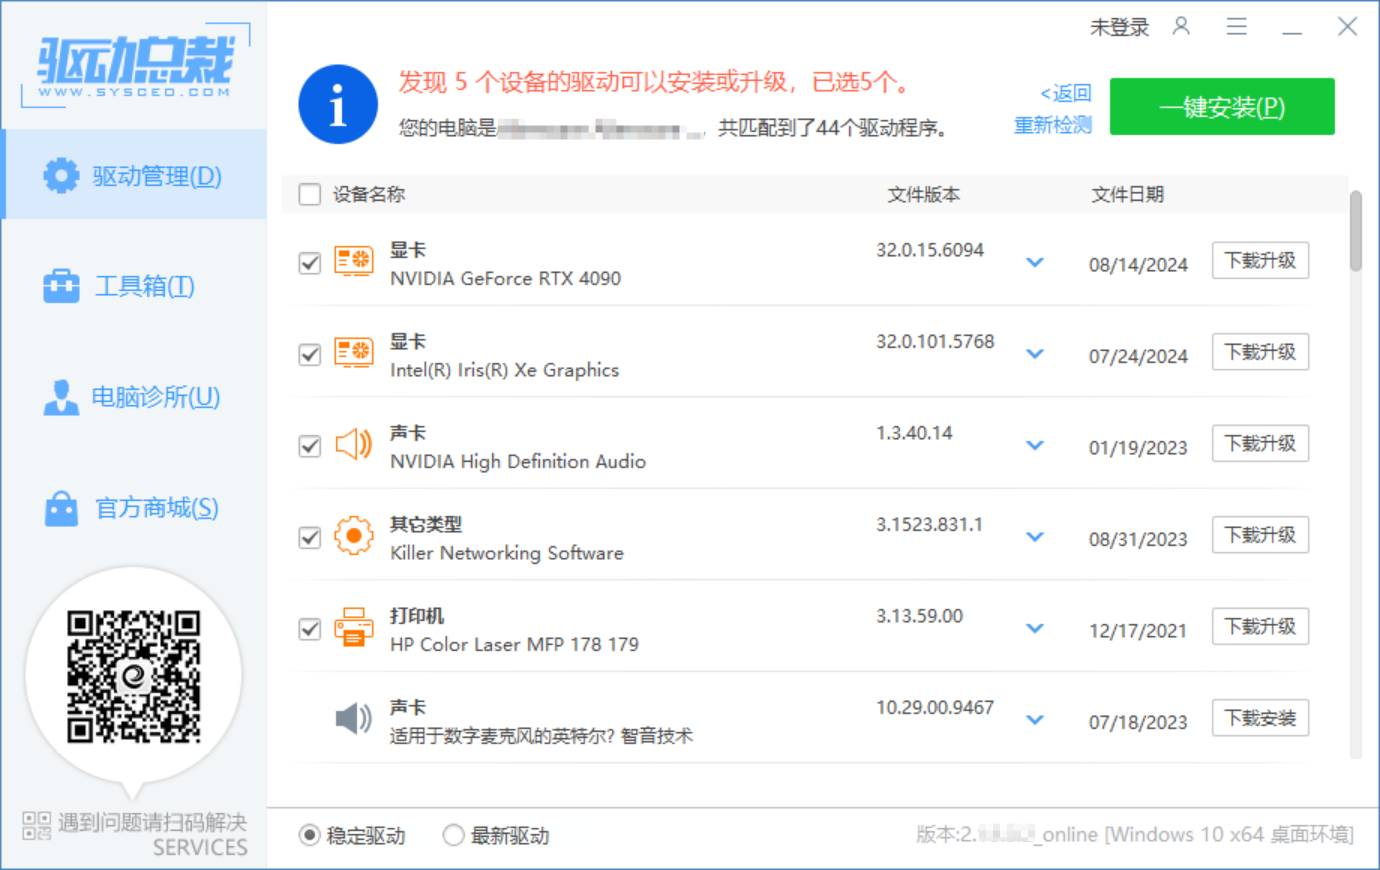Viewport: 1380px width, 870px height.
Task: Click the 文件版本 column header
Action: (924, 194)
